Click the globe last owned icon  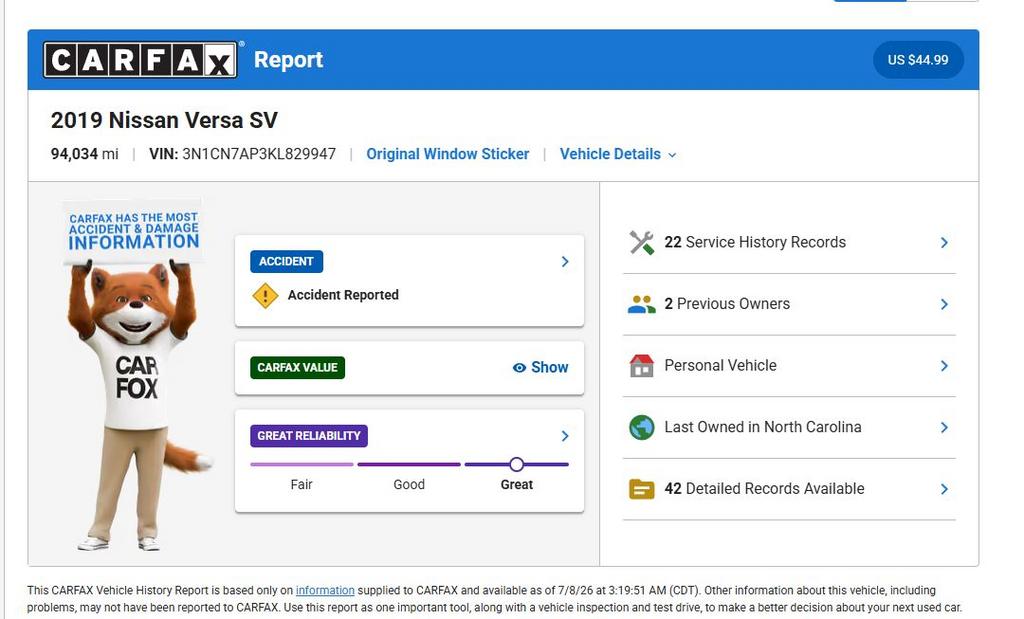pos(641,427)
